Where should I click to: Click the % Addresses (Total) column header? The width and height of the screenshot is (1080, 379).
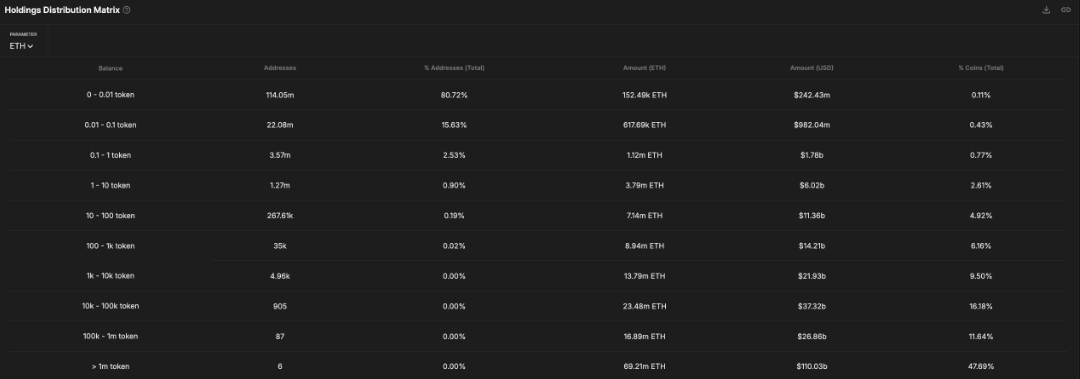[454, 68]
